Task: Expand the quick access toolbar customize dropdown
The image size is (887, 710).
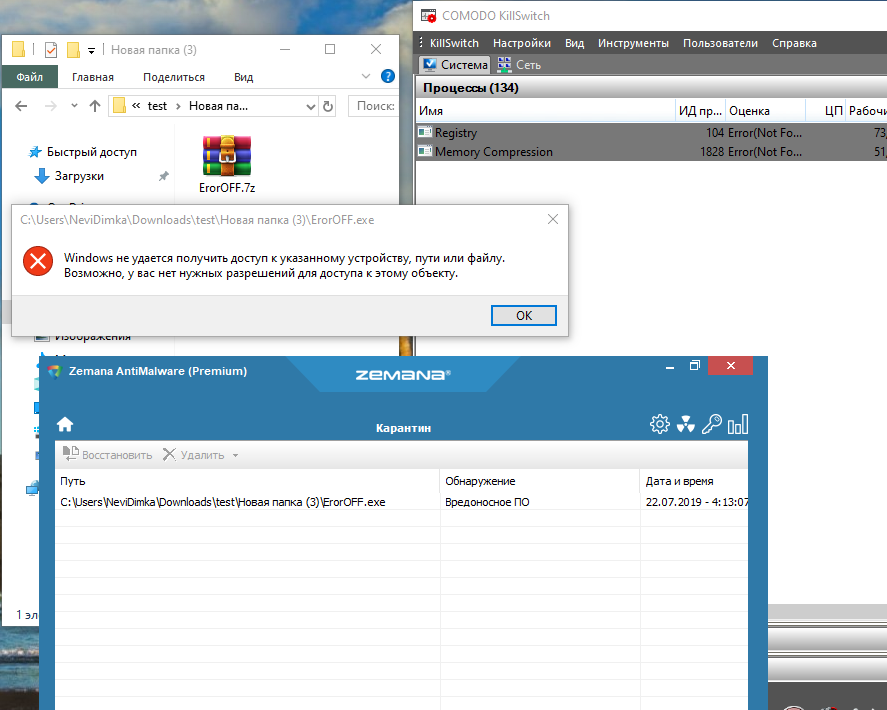Action: tap(91, 51)
